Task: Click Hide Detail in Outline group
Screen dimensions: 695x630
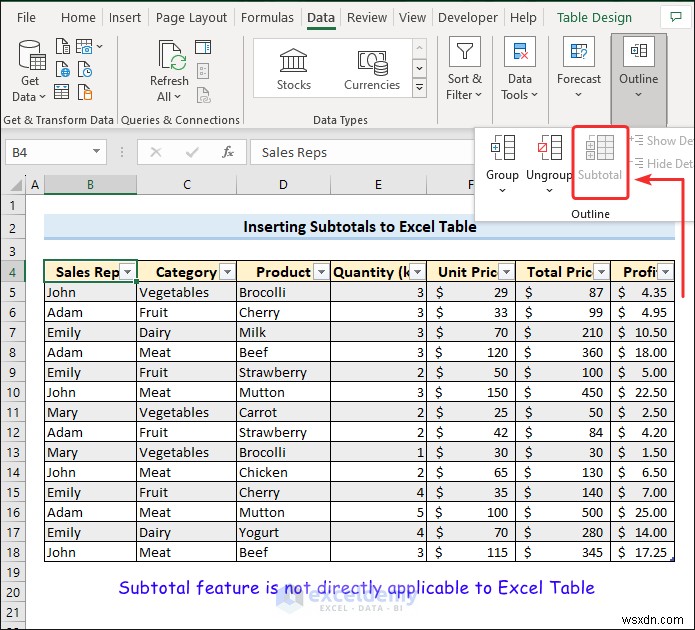Action: tap(662, 164)
